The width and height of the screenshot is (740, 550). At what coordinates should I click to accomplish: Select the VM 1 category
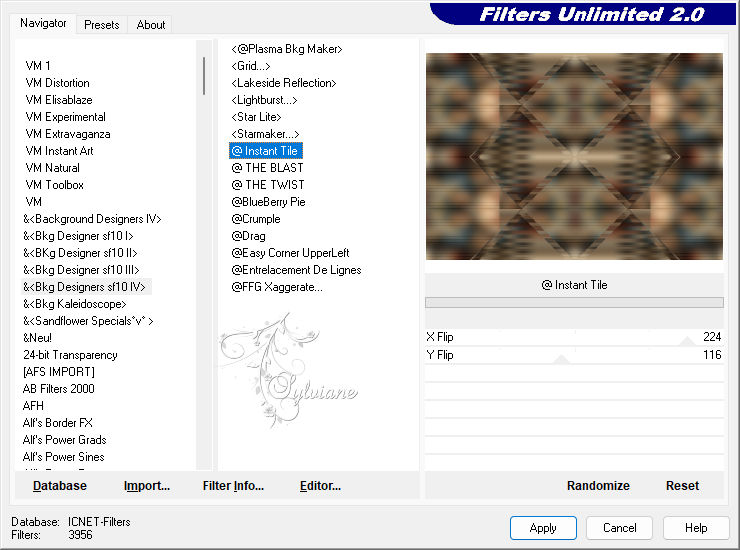click(38, 66)
